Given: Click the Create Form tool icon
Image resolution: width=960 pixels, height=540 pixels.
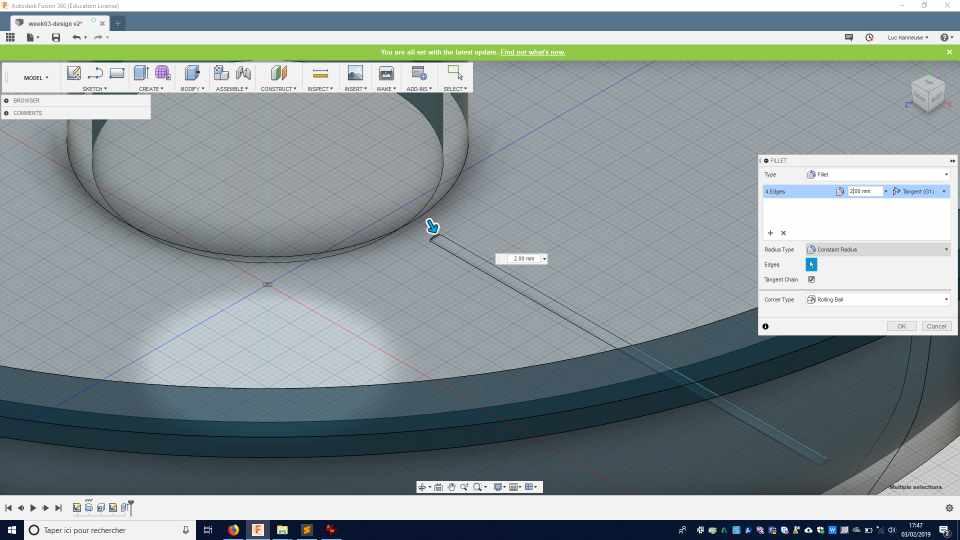Looking at the screenshot, I should 163,73.
